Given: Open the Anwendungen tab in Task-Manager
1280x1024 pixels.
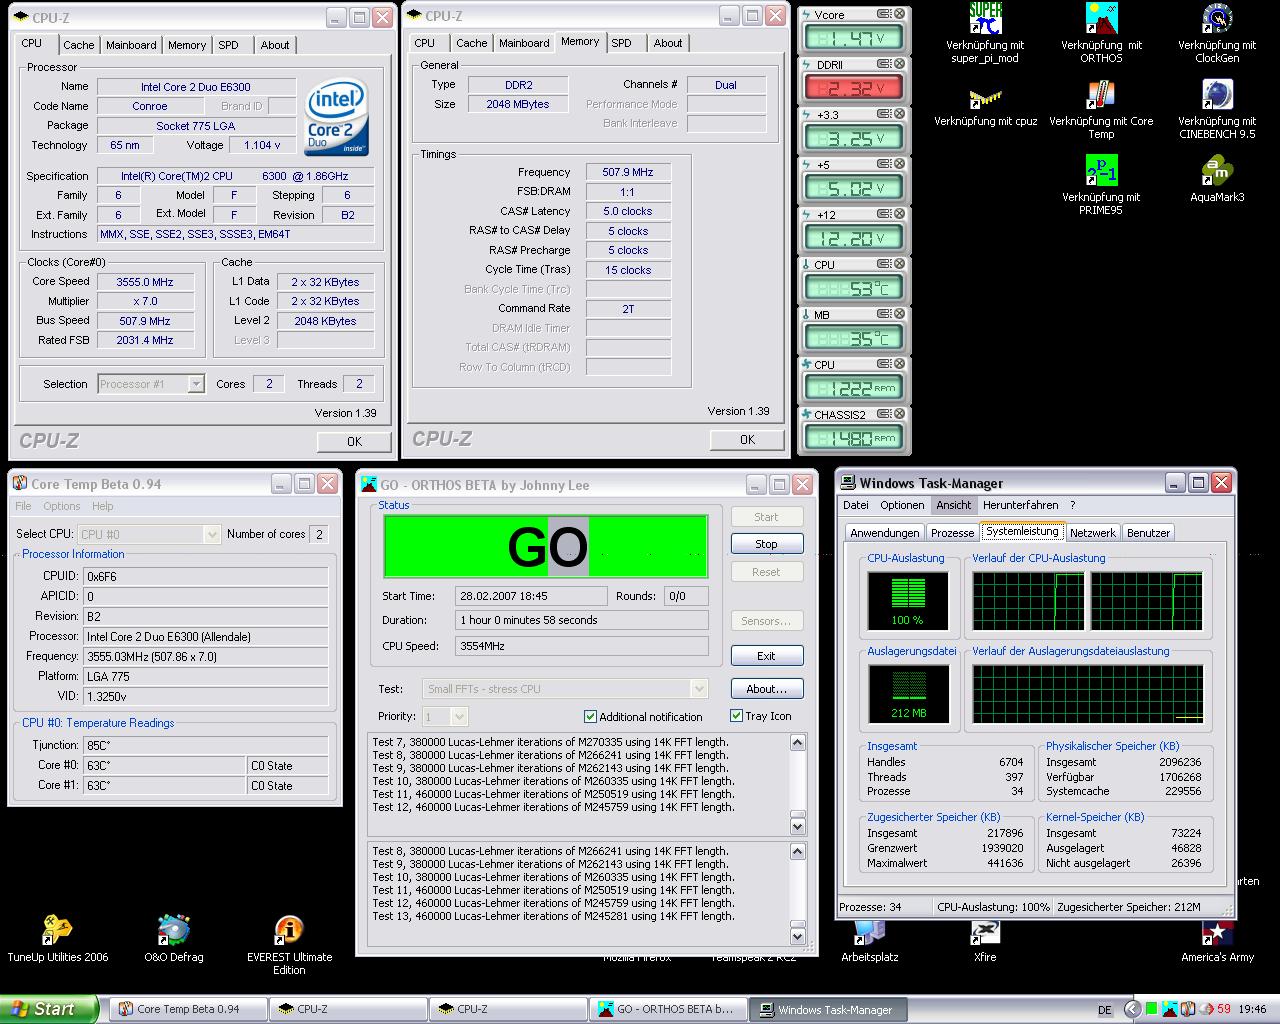Looking at the screenshot, I should click(885, 533).
